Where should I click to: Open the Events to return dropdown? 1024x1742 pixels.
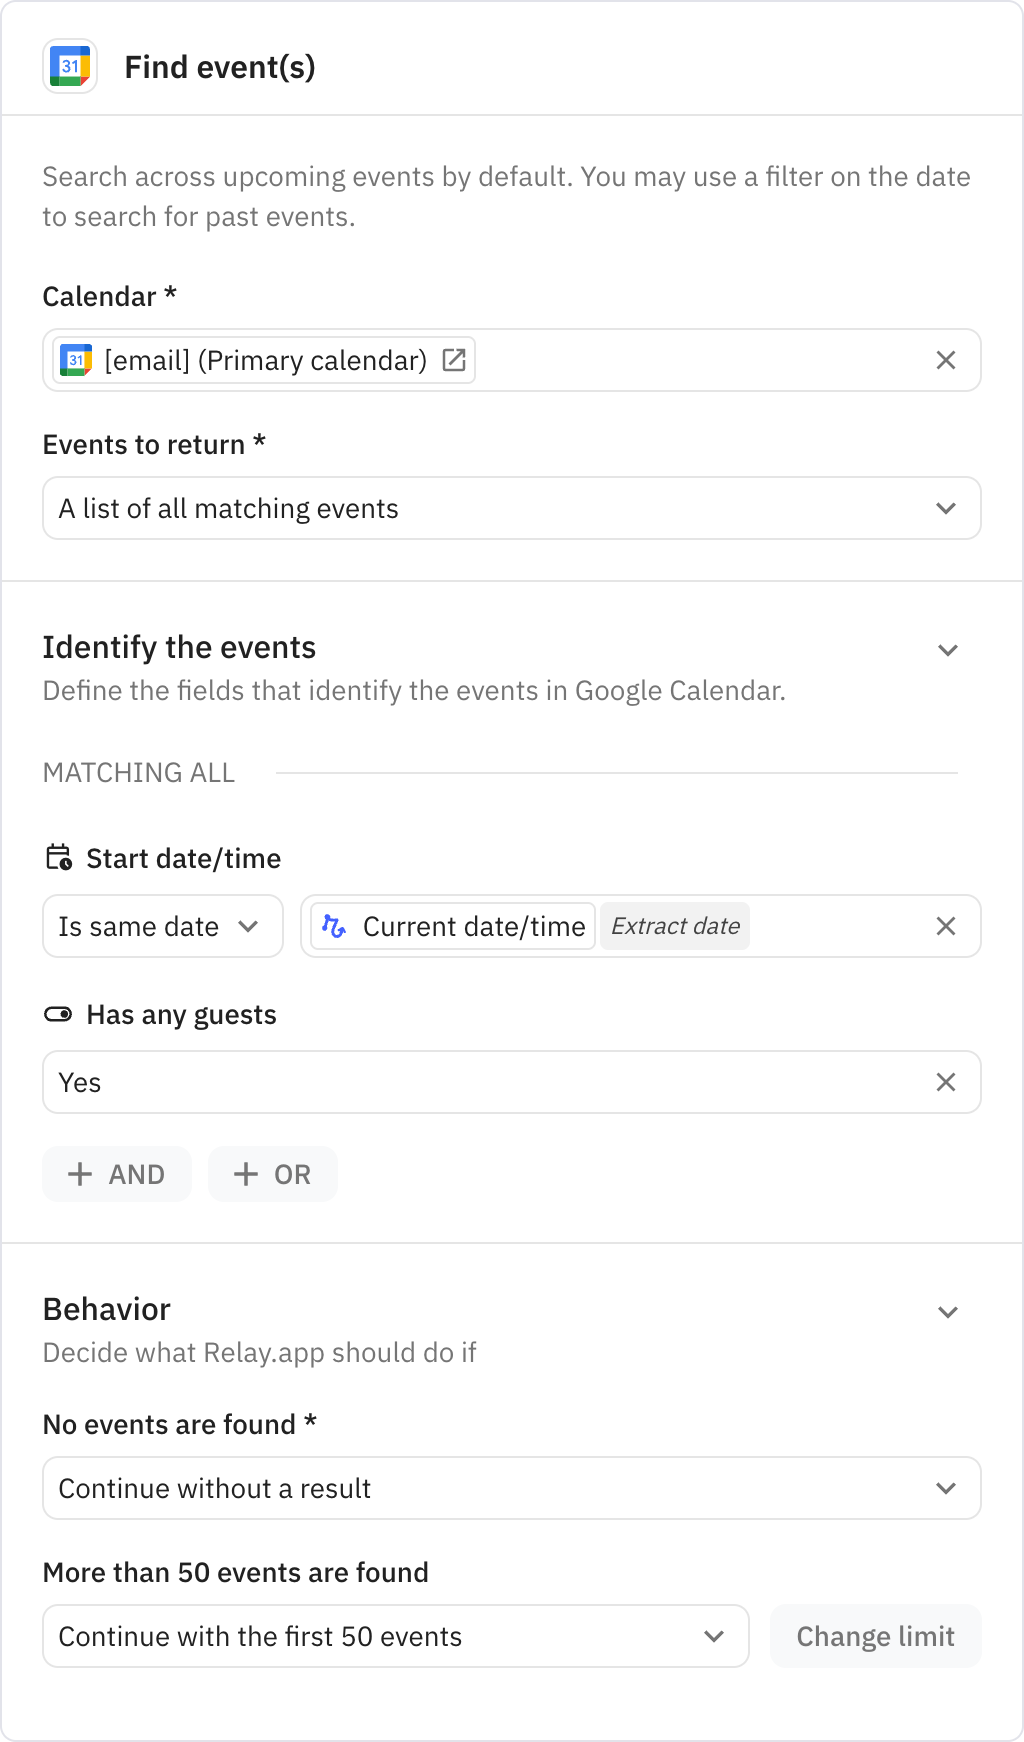click(511, 508)
